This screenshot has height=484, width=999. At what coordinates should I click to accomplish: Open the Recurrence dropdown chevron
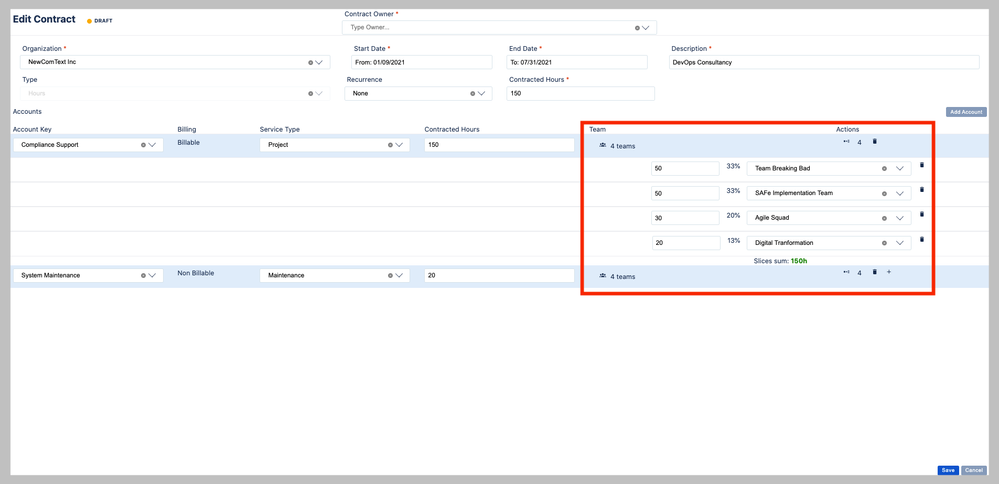[481, 93]
